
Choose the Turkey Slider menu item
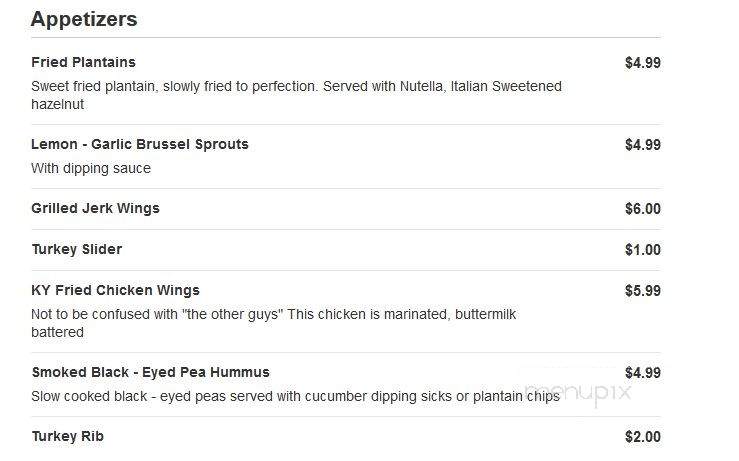(x=77, y=249)
